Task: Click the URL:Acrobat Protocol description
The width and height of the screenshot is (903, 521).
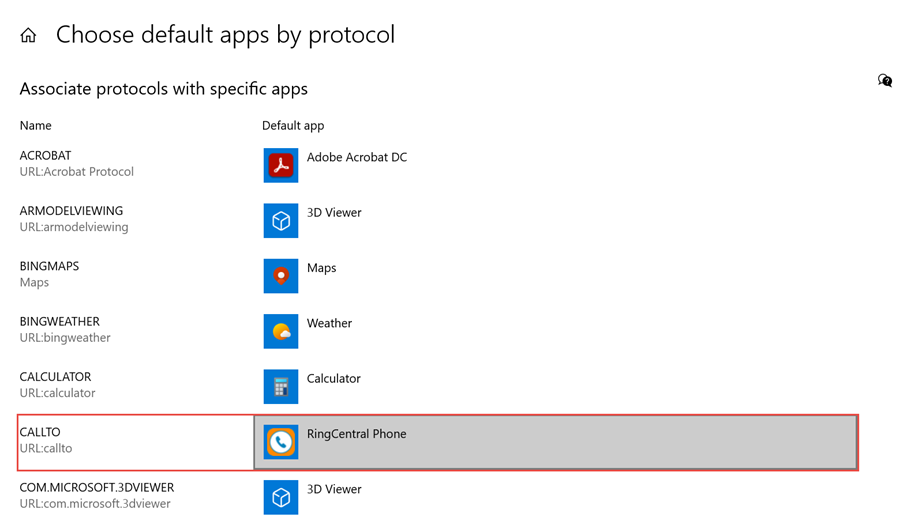Action: (x=77, y=172)
